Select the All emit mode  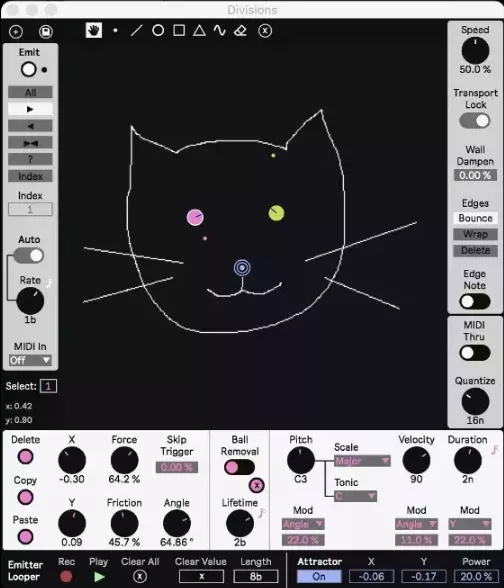coord(30,92)
